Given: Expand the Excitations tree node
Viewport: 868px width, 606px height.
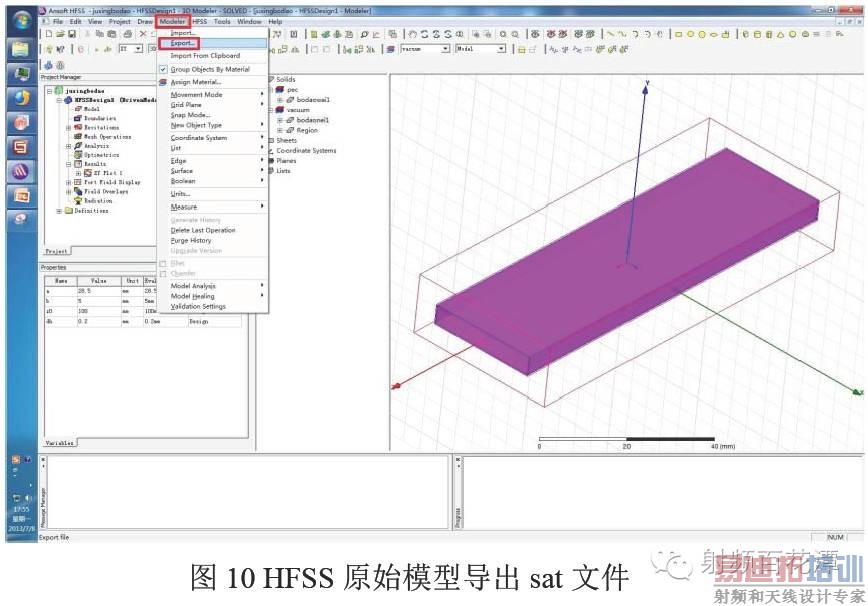Looking at the screenshot, I should coord(69,127).
